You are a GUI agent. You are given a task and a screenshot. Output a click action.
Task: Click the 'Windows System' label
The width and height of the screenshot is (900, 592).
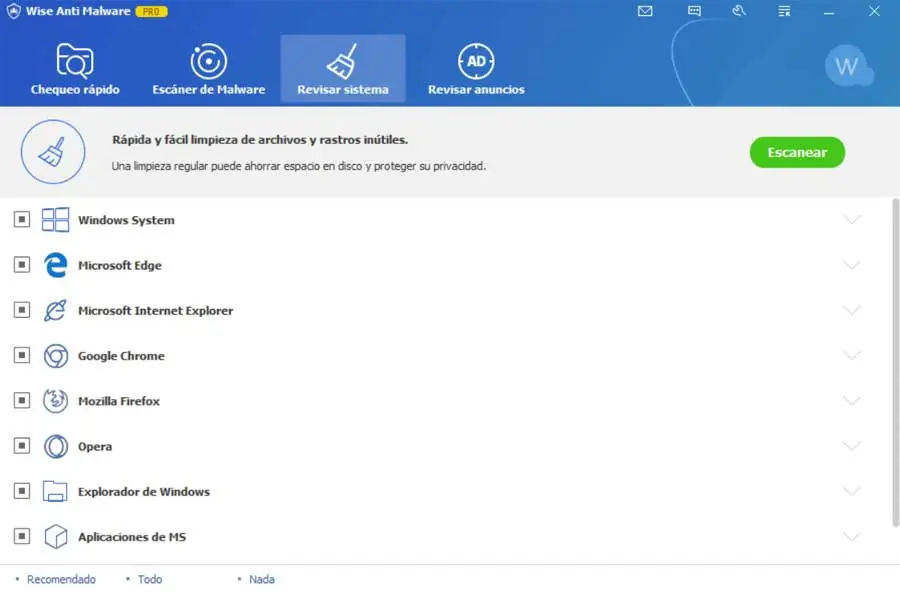pyautogui.click(x=126, y=220)
